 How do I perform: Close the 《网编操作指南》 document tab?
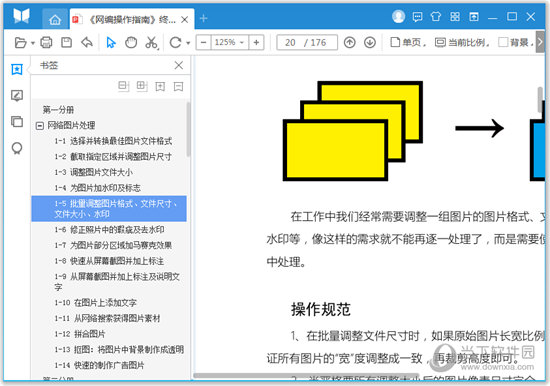tap(185, 20)
